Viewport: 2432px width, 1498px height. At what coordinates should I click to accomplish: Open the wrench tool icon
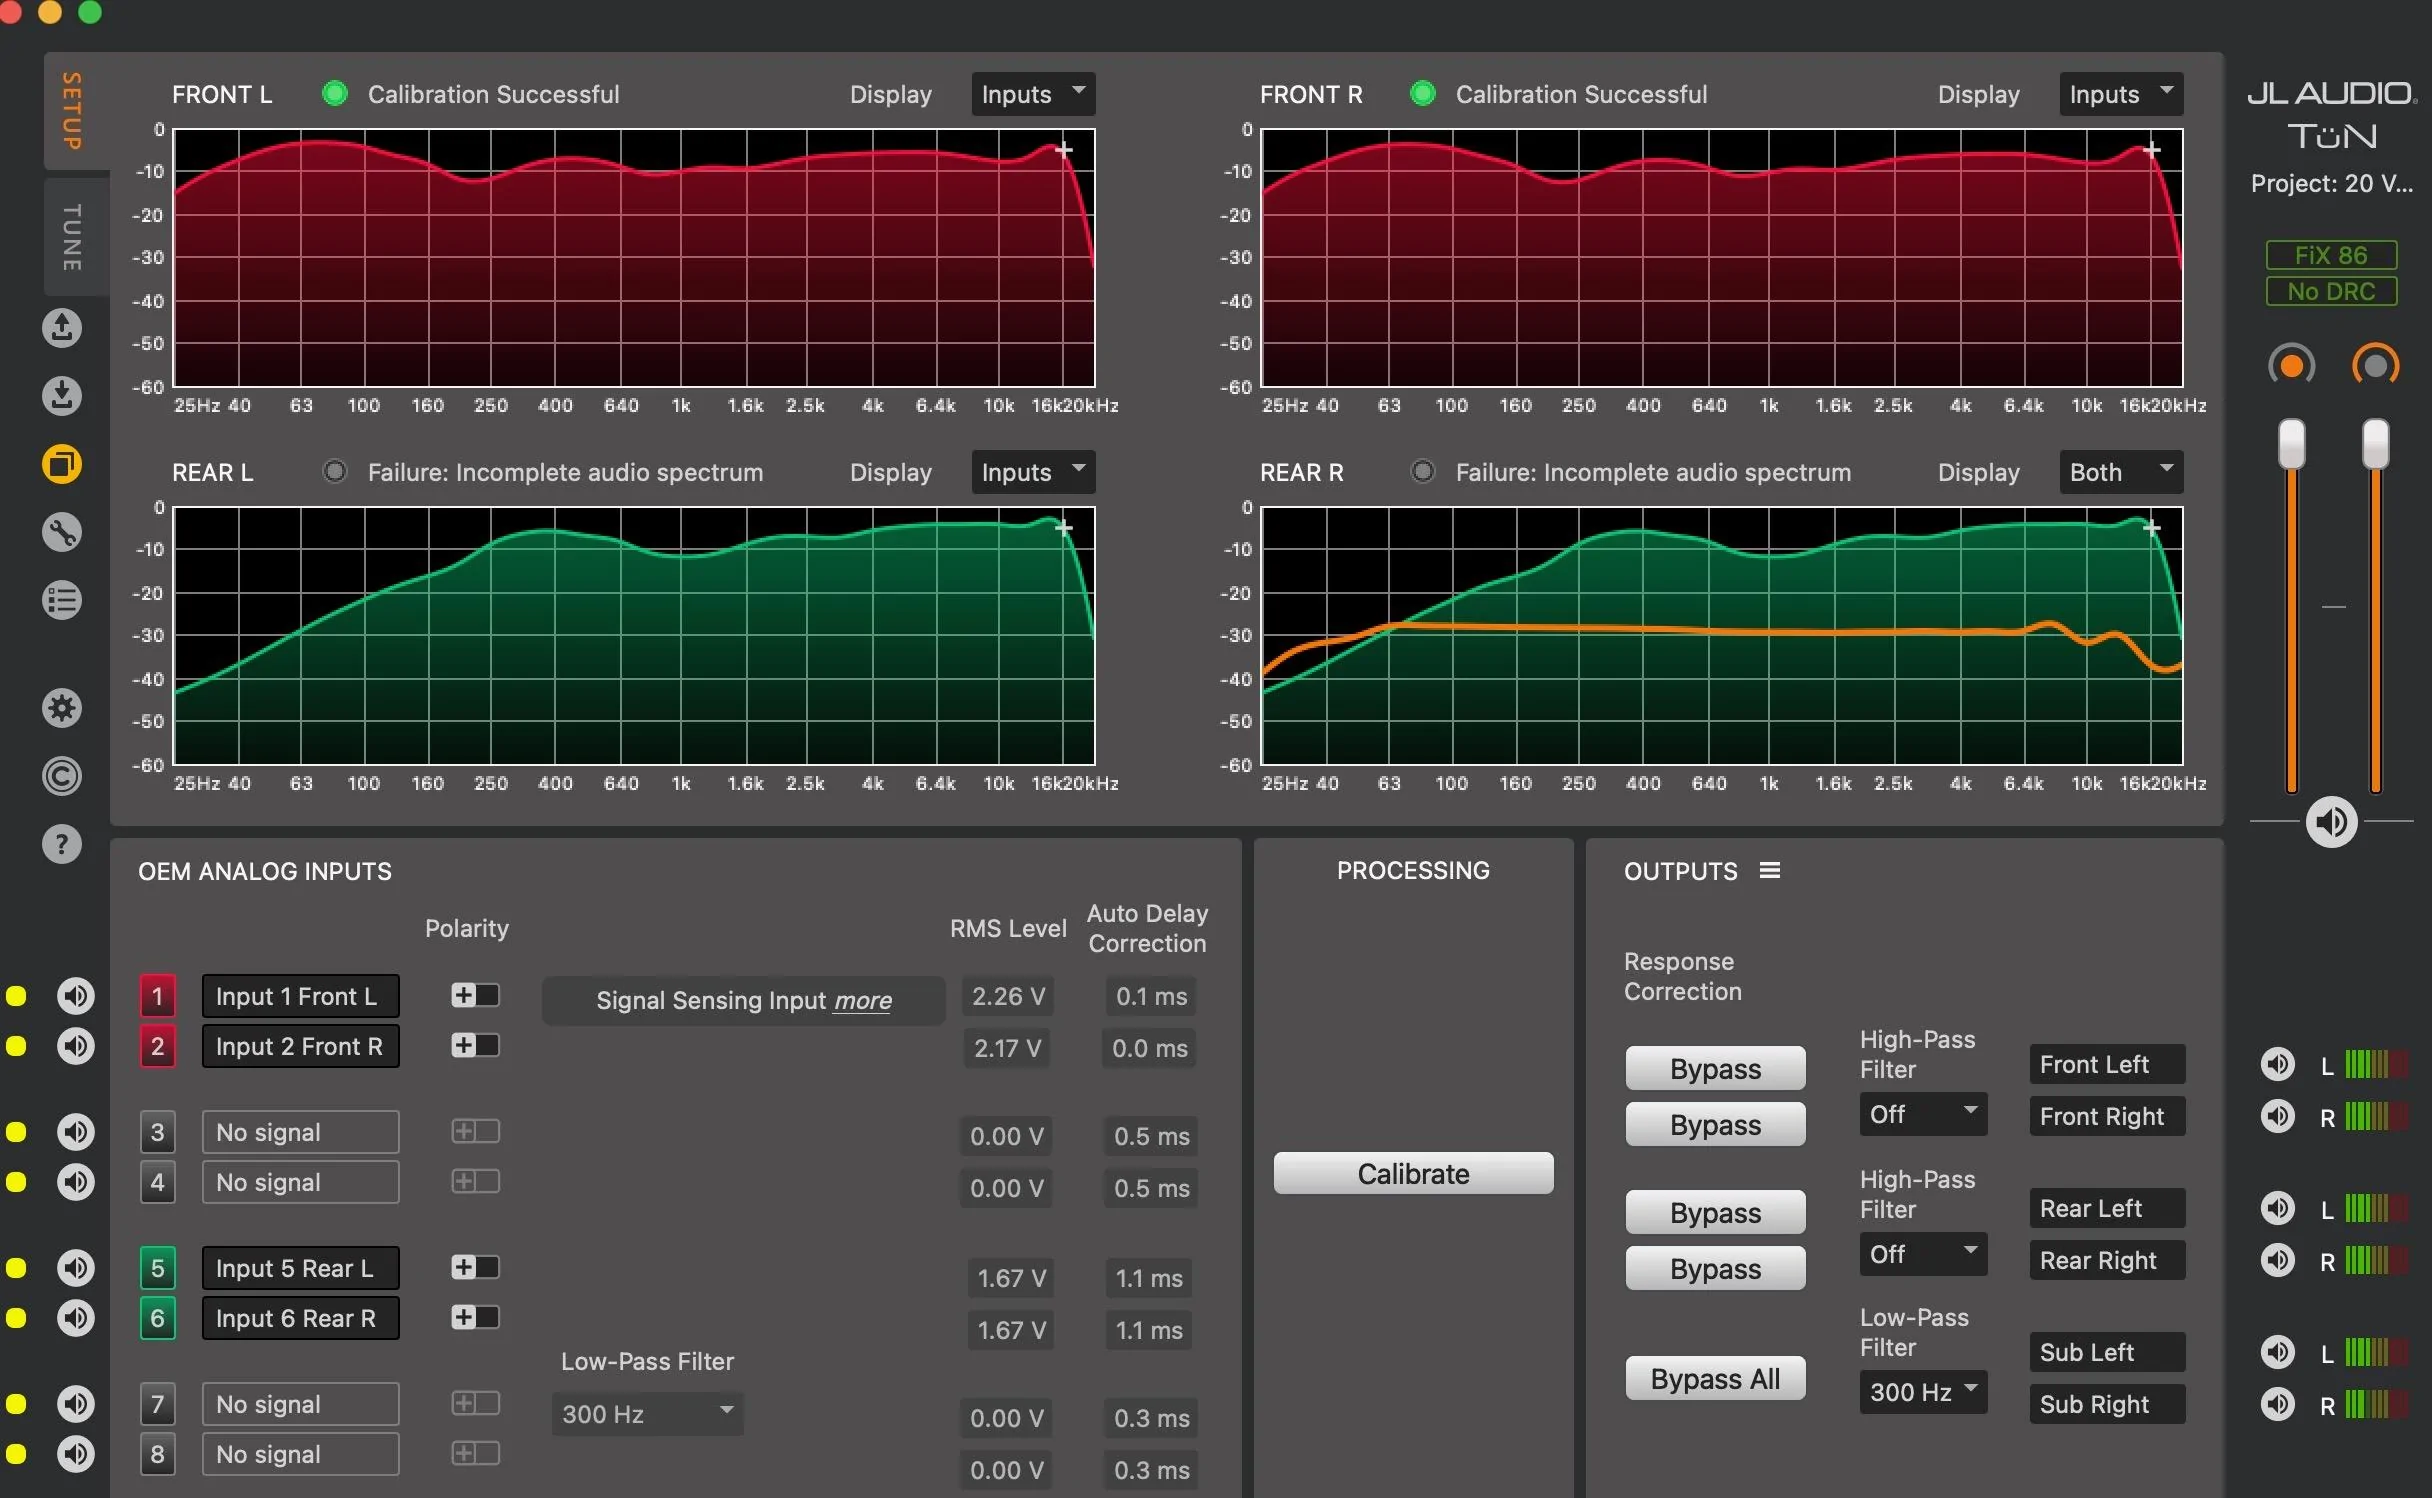62,532
